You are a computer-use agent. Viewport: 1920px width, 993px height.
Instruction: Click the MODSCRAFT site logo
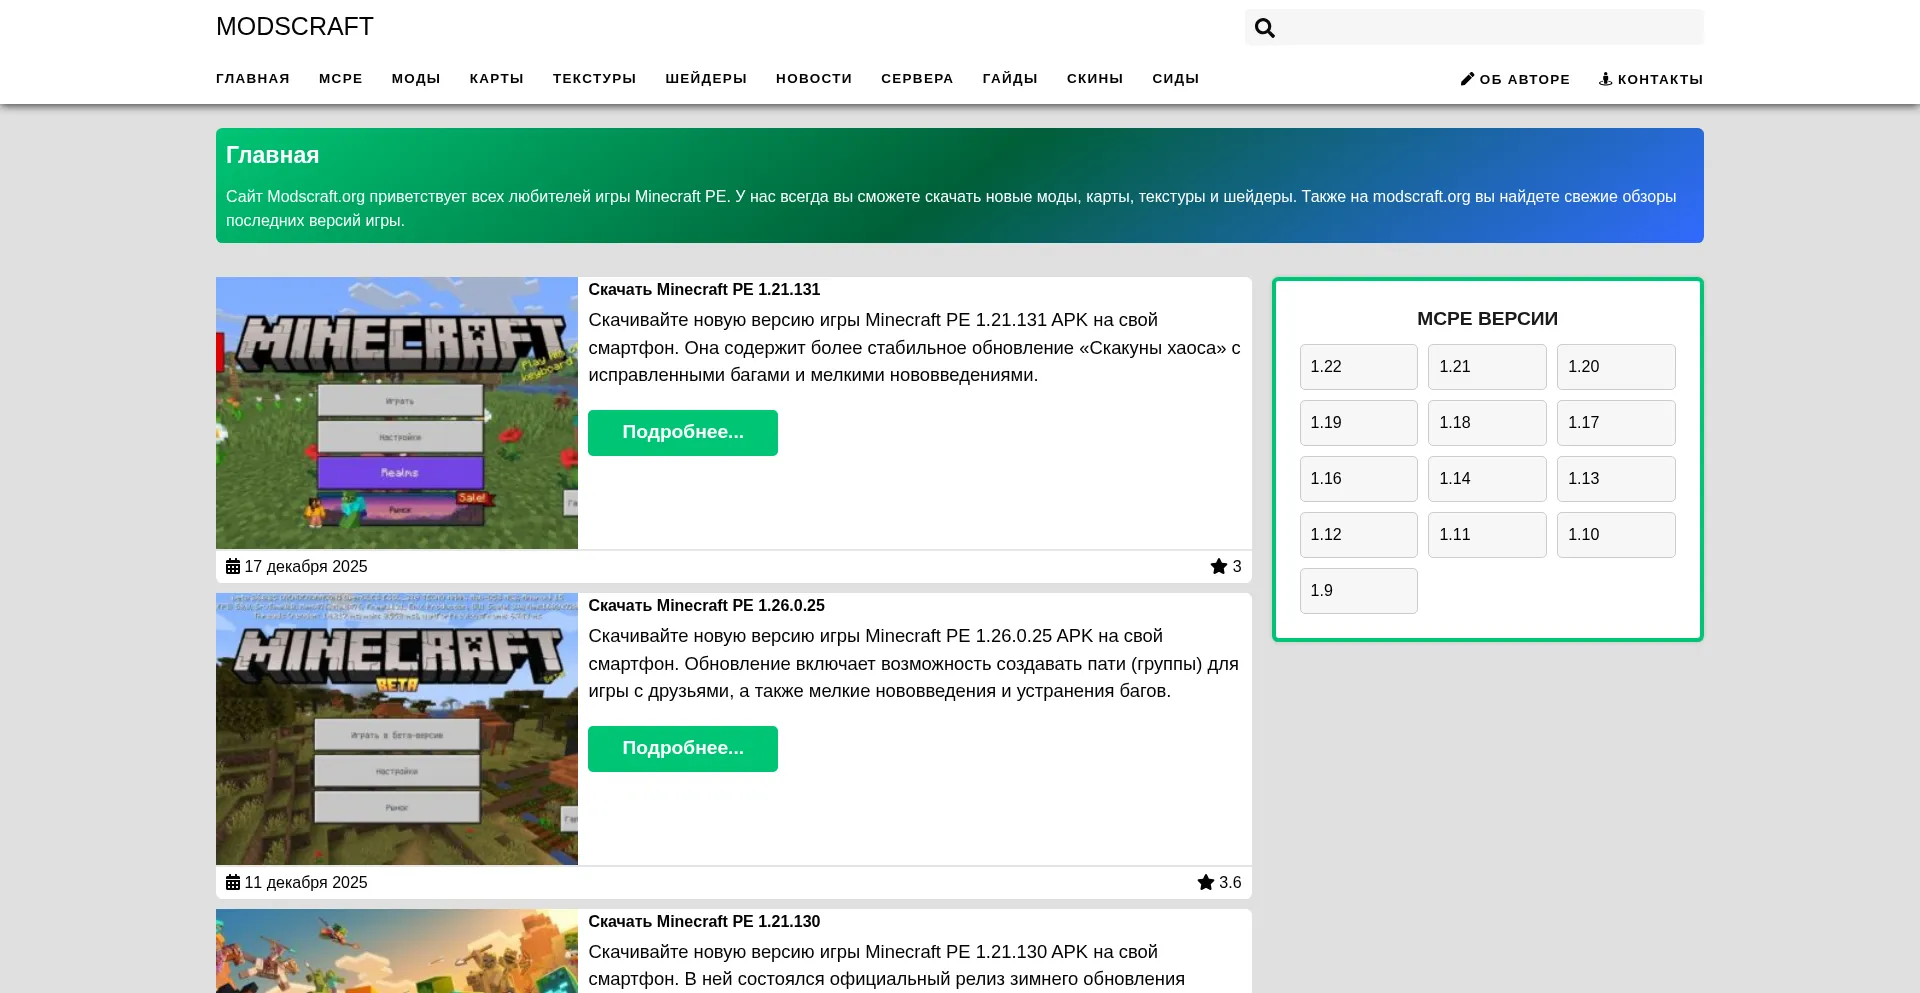[x=295, y=27]
